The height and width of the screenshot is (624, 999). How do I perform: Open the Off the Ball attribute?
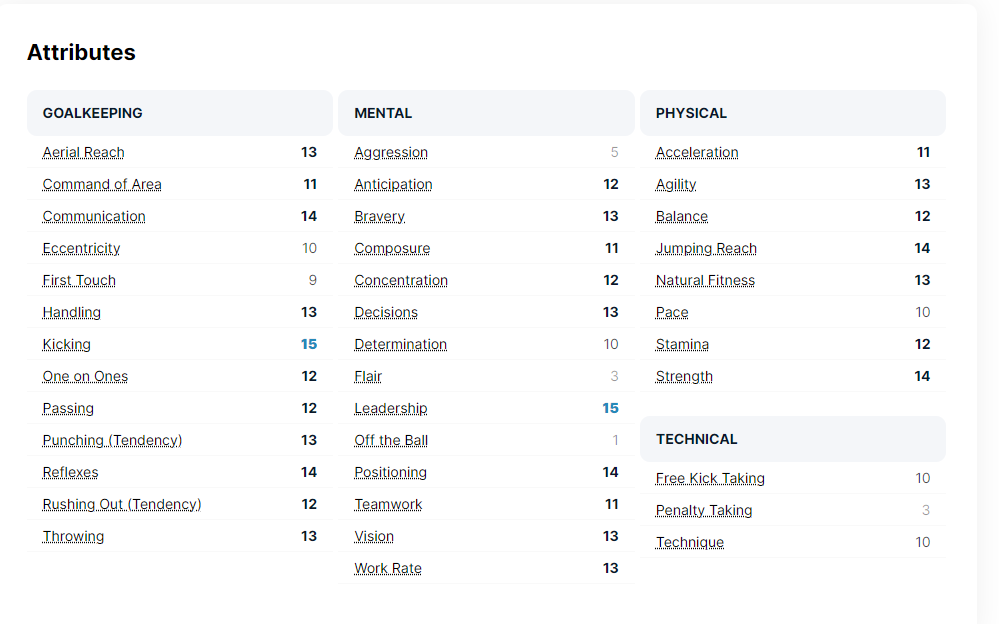click(x=390, y=440)
